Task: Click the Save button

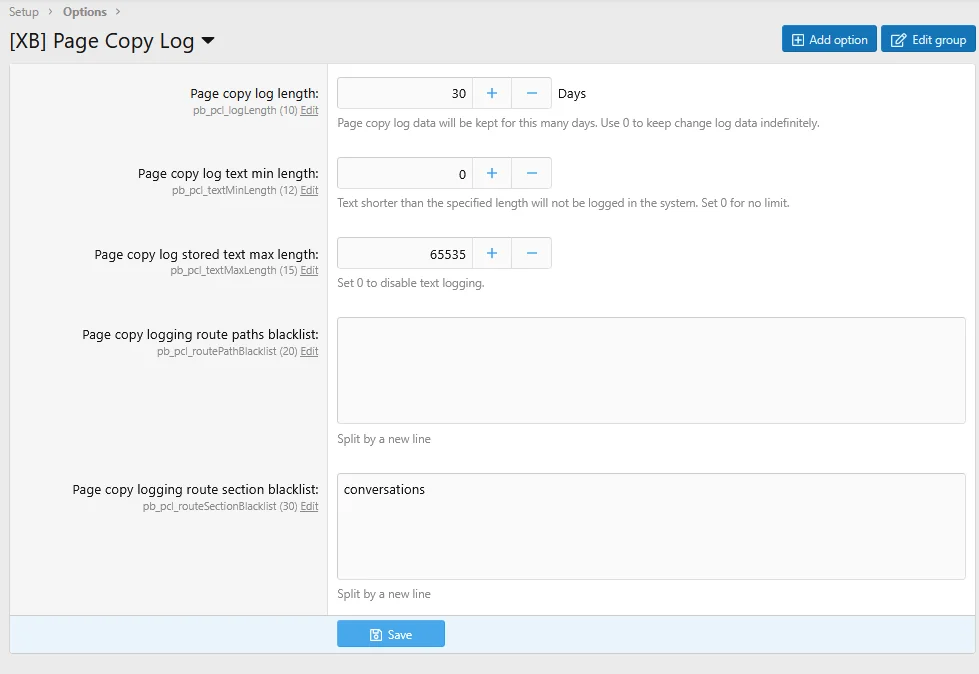Action: pos(390,634)
